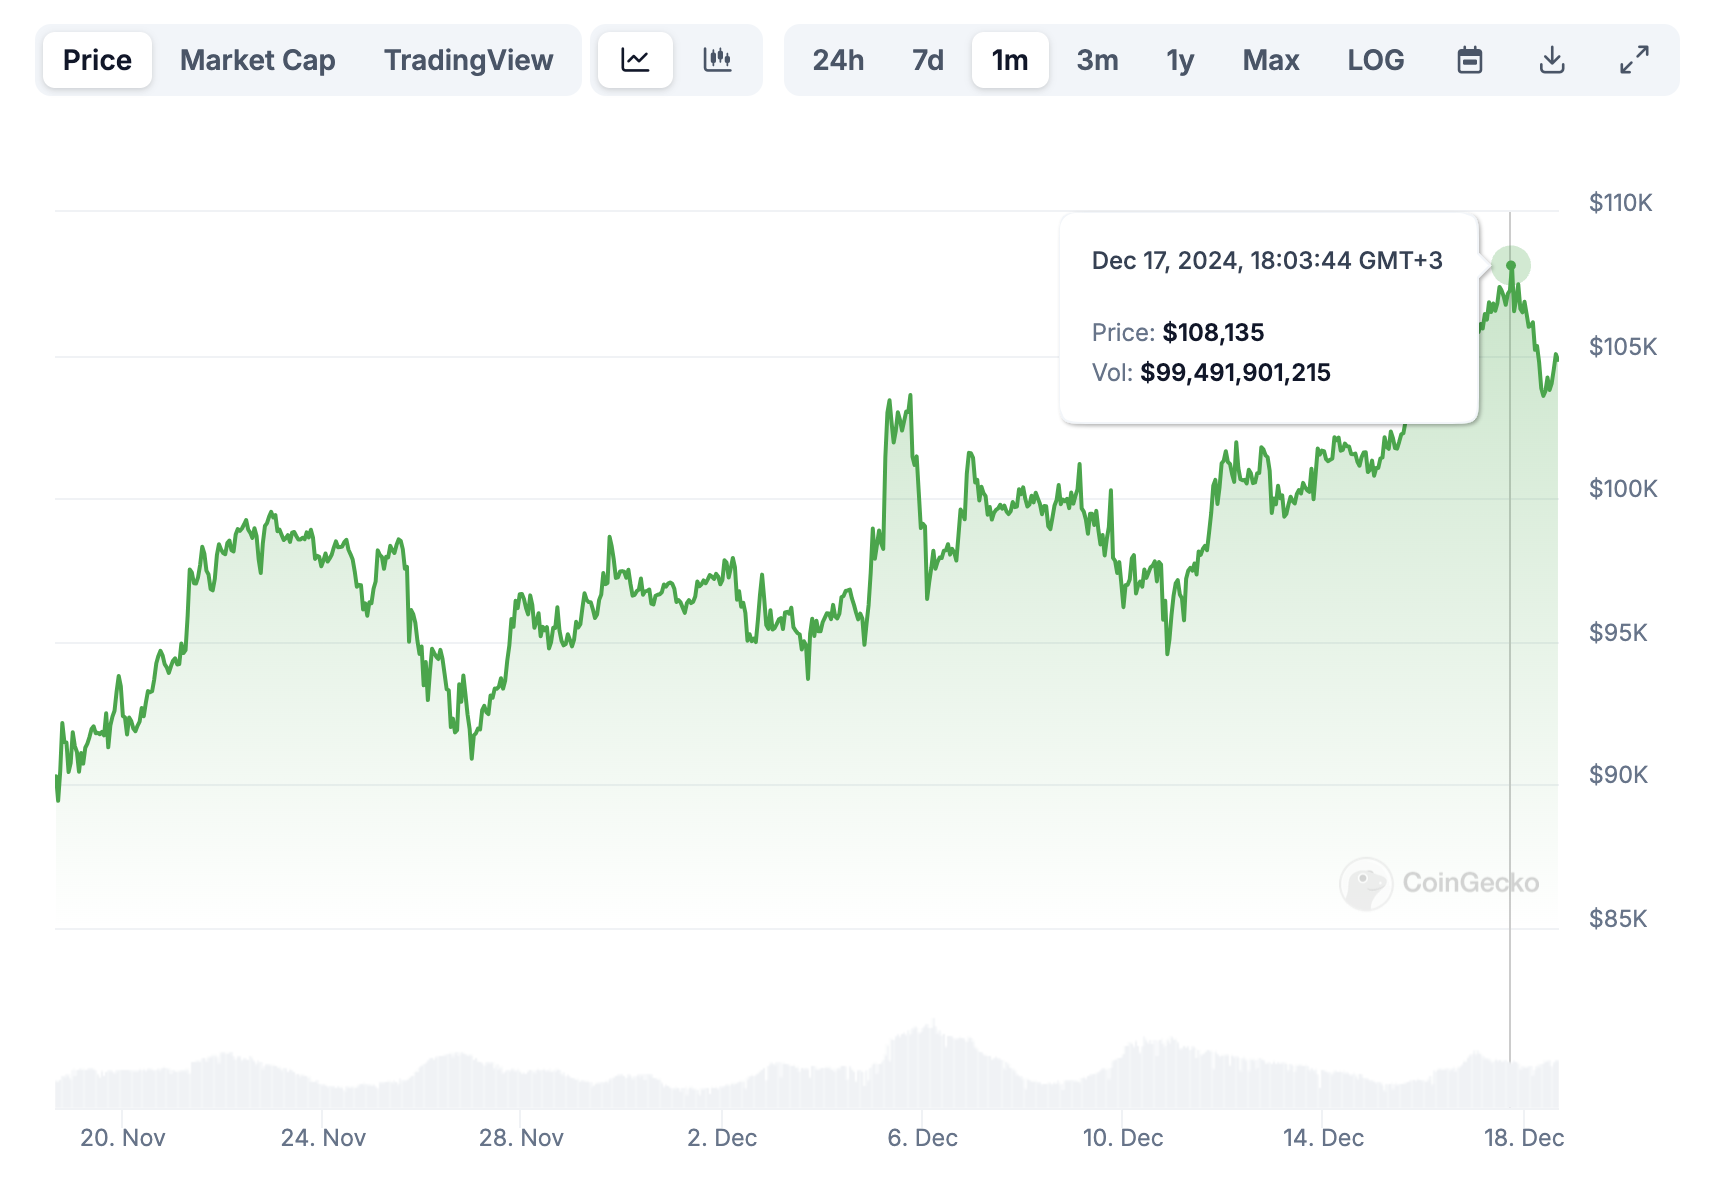Open the TradingView tab
The height and width of the screenshot is (1178, 1726).
[x=468, y=60]
